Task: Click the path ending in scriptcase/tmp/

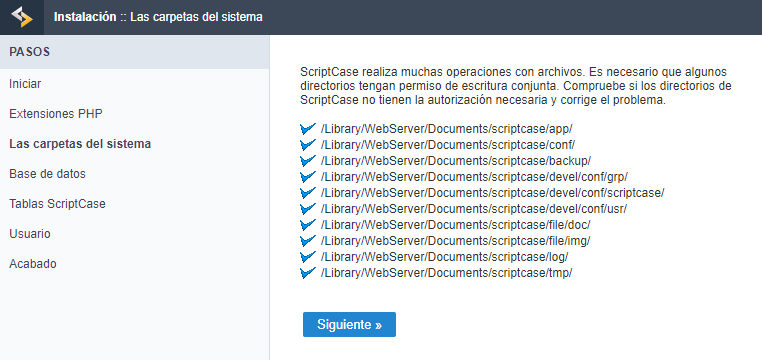Action: coord(447,273)
